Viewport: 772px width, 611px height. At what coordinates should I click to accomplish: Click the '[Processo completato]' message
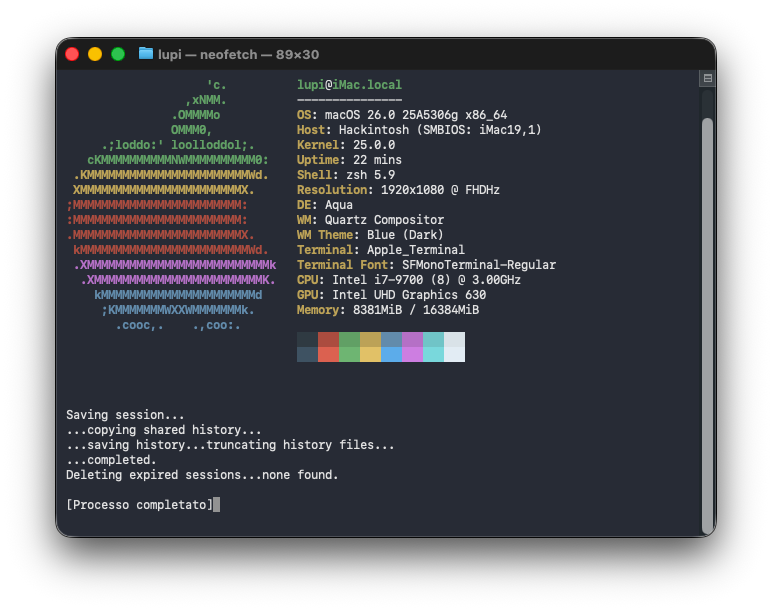click(139, 505)
